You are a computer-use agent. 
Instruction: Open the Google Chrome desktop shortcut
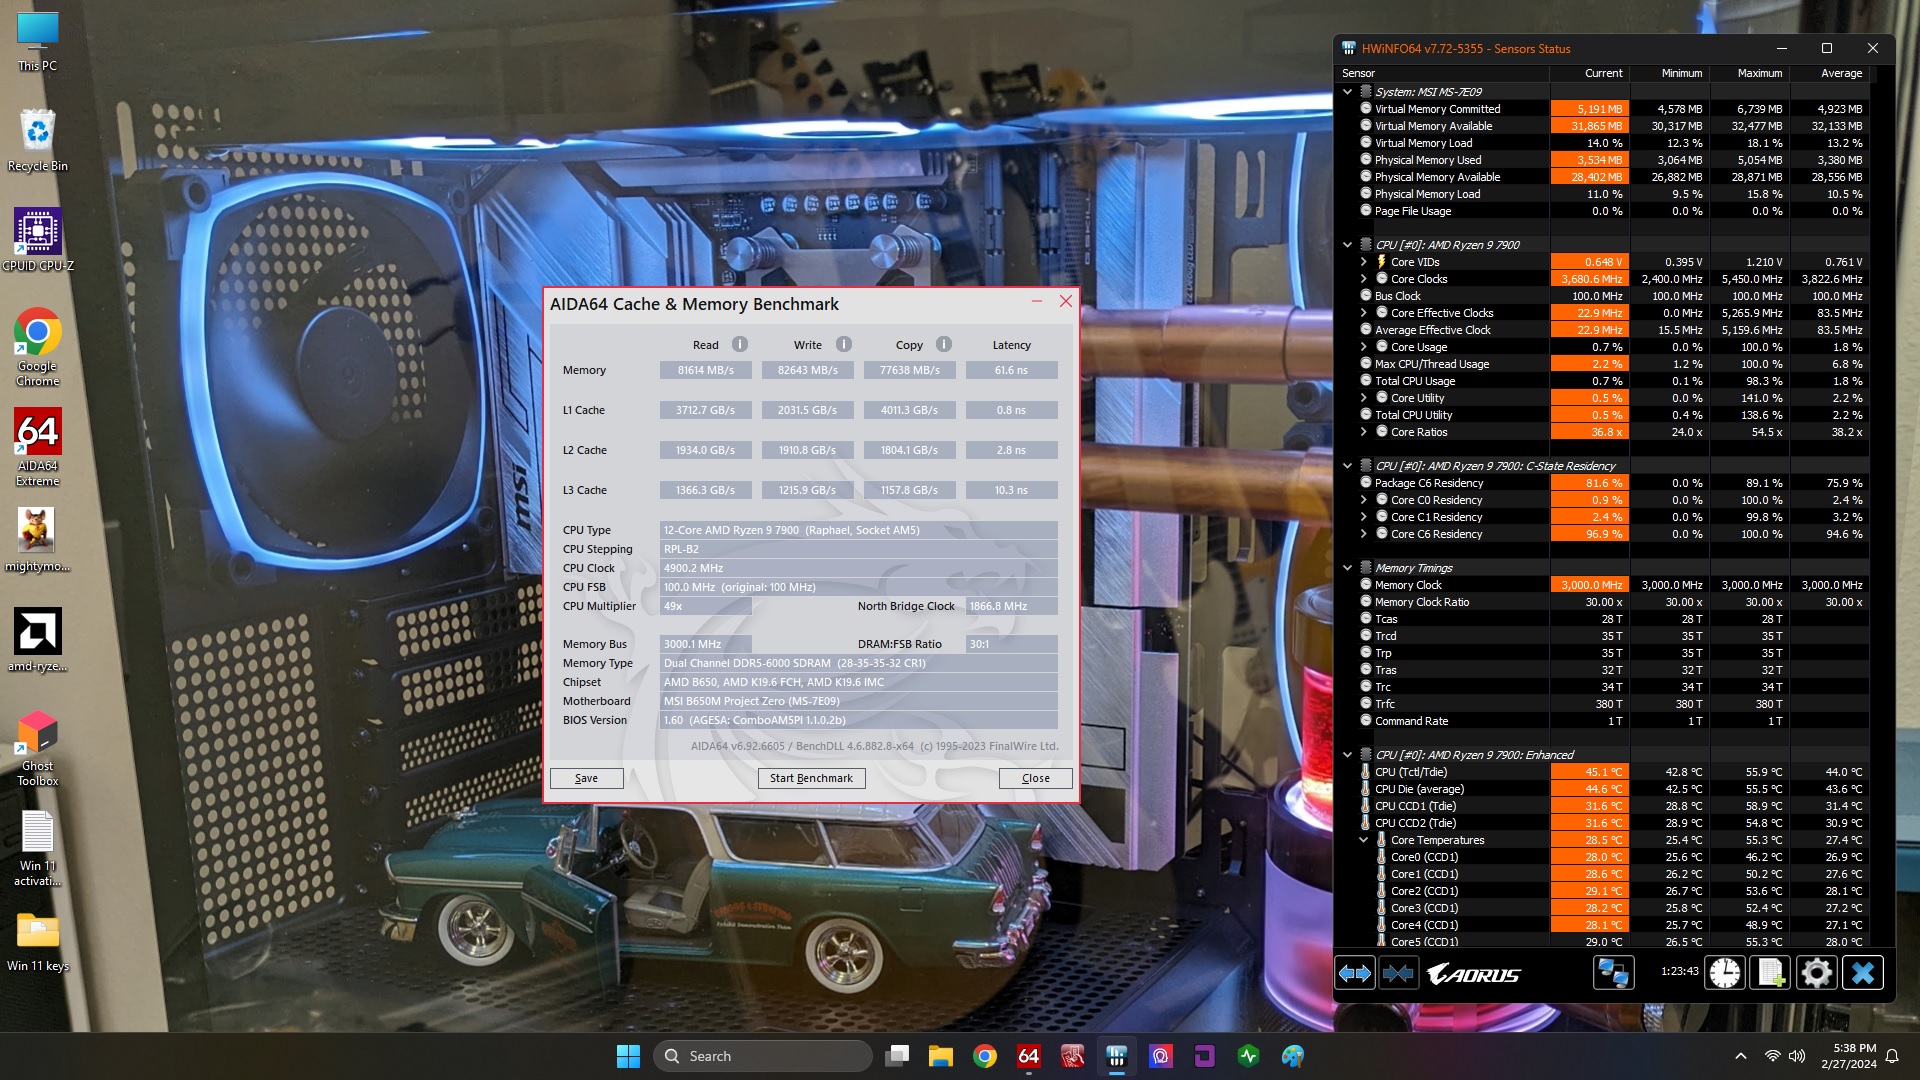[x=38, y=346]
